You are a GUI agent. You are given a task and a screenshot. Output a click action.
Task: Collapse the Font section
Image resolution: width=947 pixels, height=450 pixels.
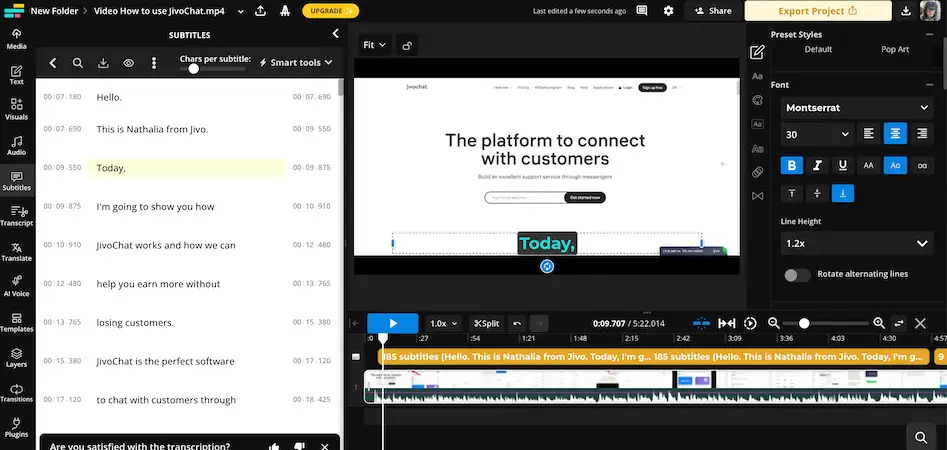pyautogui.click(x=929, y=85)
